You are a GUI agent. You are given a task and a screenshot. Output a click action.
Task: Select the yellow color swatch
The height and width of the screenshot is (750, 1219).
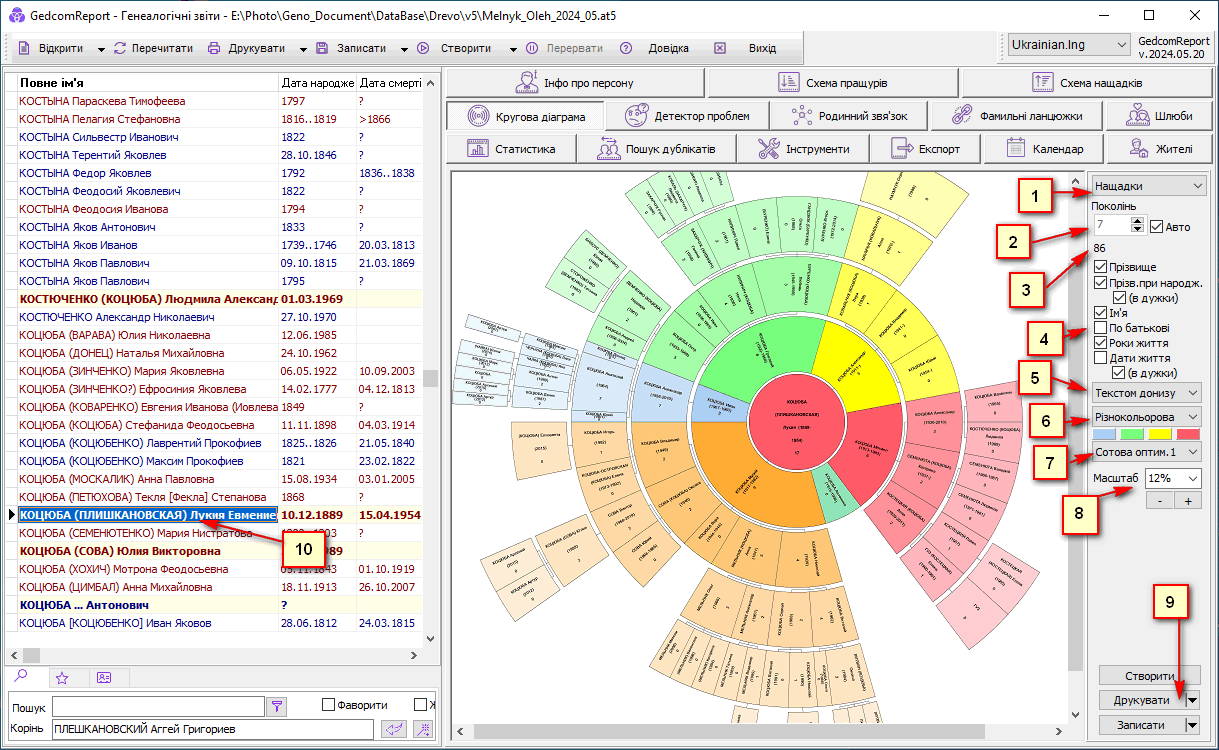(1161, 435)
